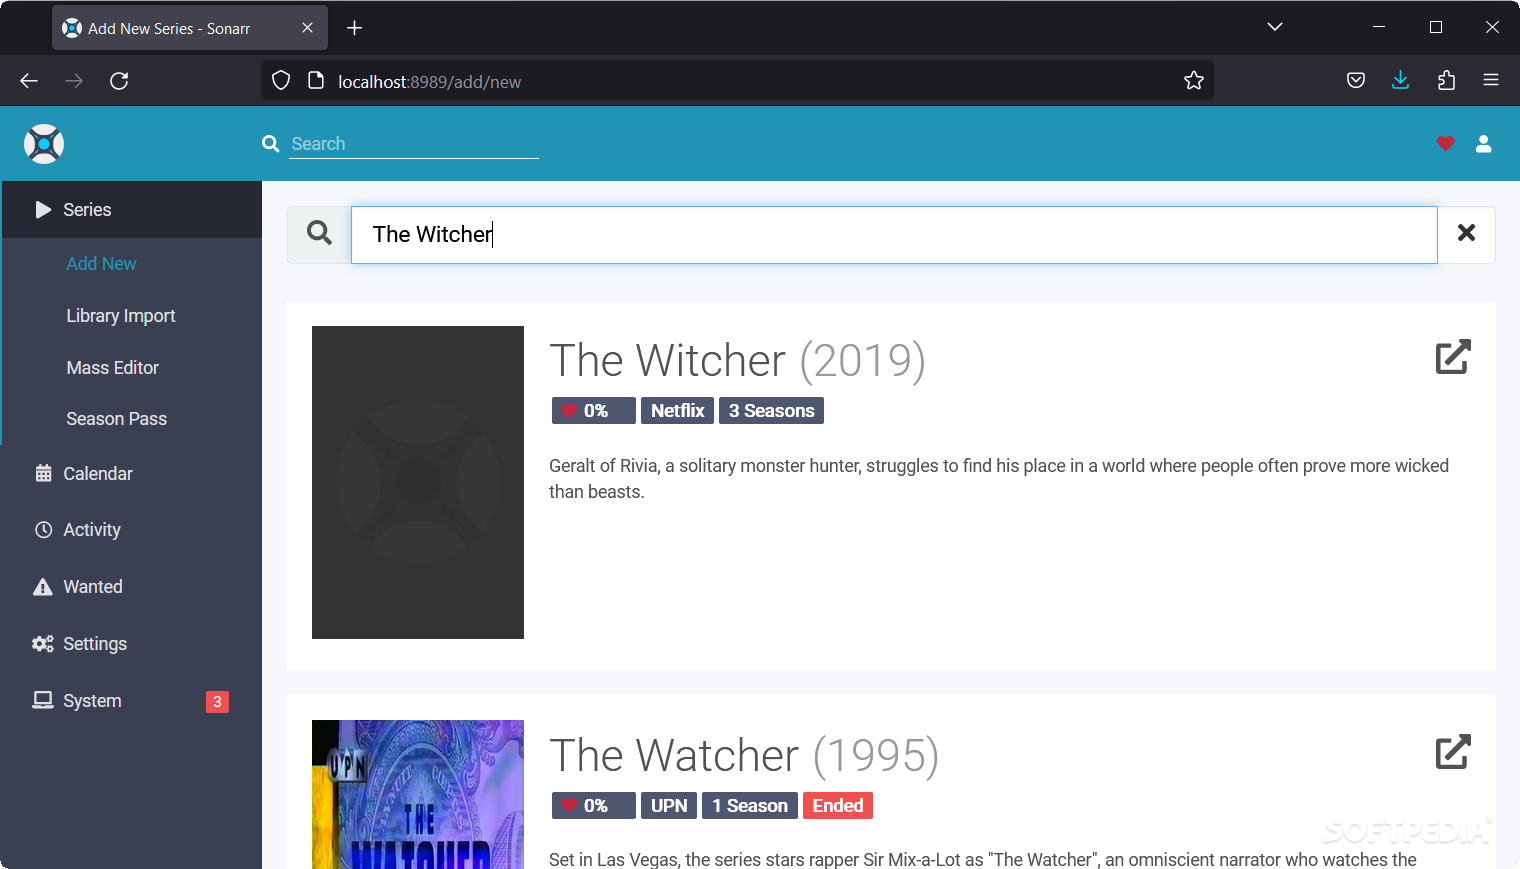Click the Netflix network label
Screen dimensions: 1520x869
pyautogui.click(x=677, y=411)
